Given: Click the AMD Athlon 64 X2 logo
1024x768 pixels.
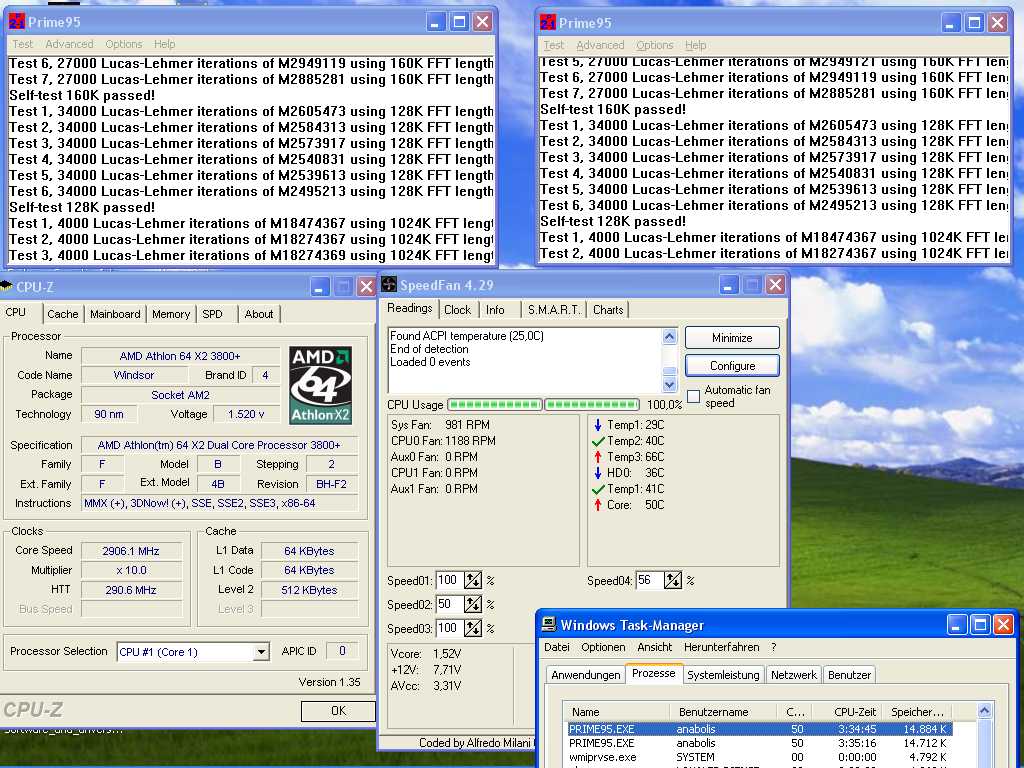Looking at the screenshot, I should coord(320,385).
